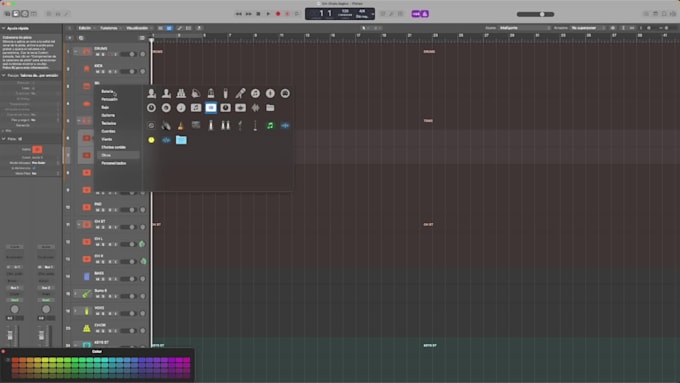
Task: Pick the blue waveform icon beside blue folder
Action: point(166,140)
